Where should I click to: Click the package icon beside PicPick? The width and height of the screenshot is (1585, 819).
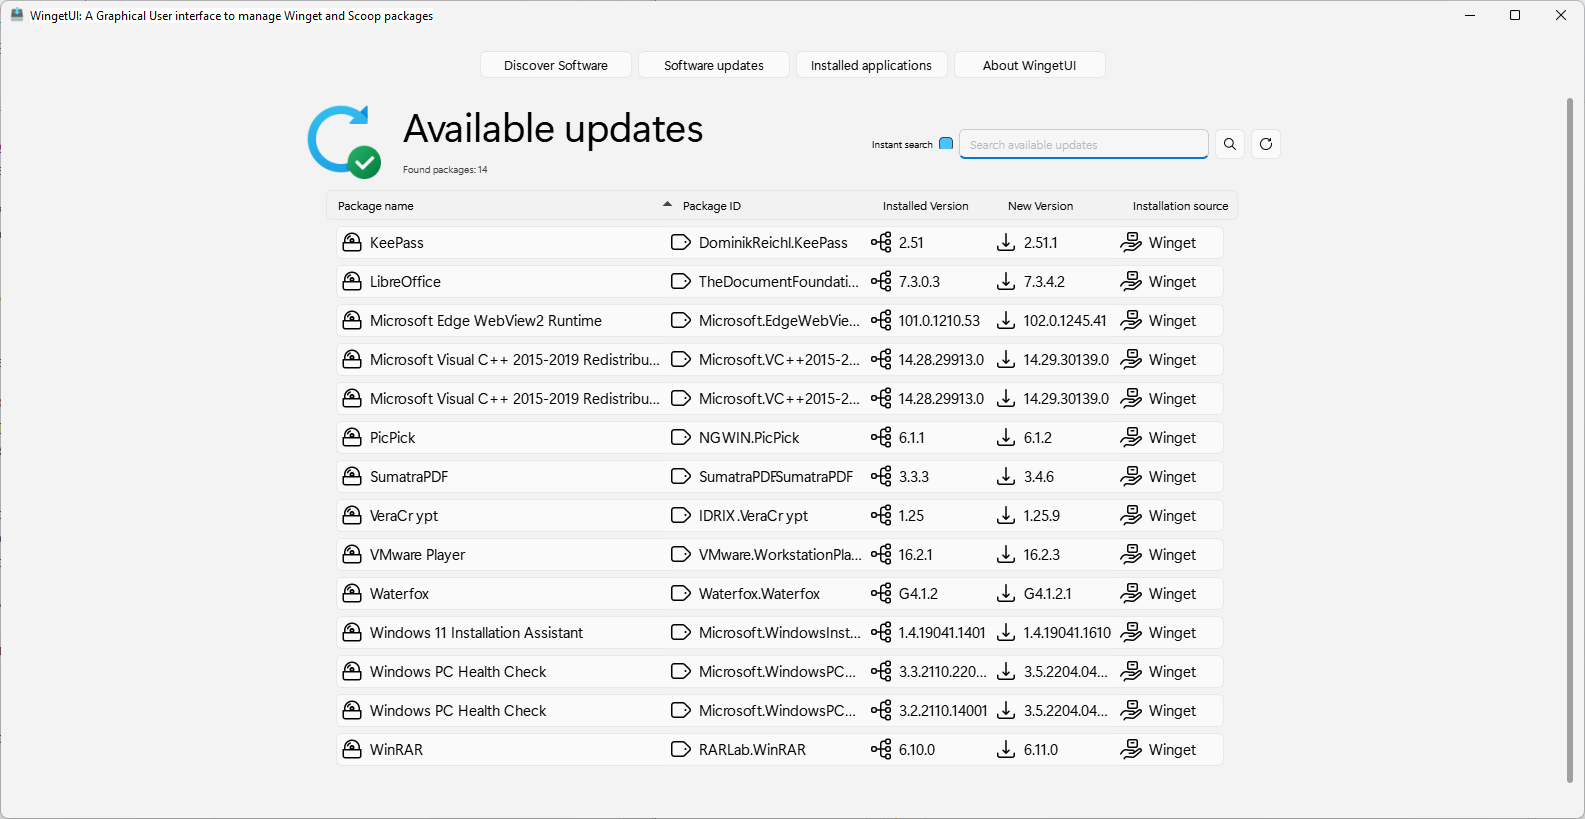click(352, 437)
